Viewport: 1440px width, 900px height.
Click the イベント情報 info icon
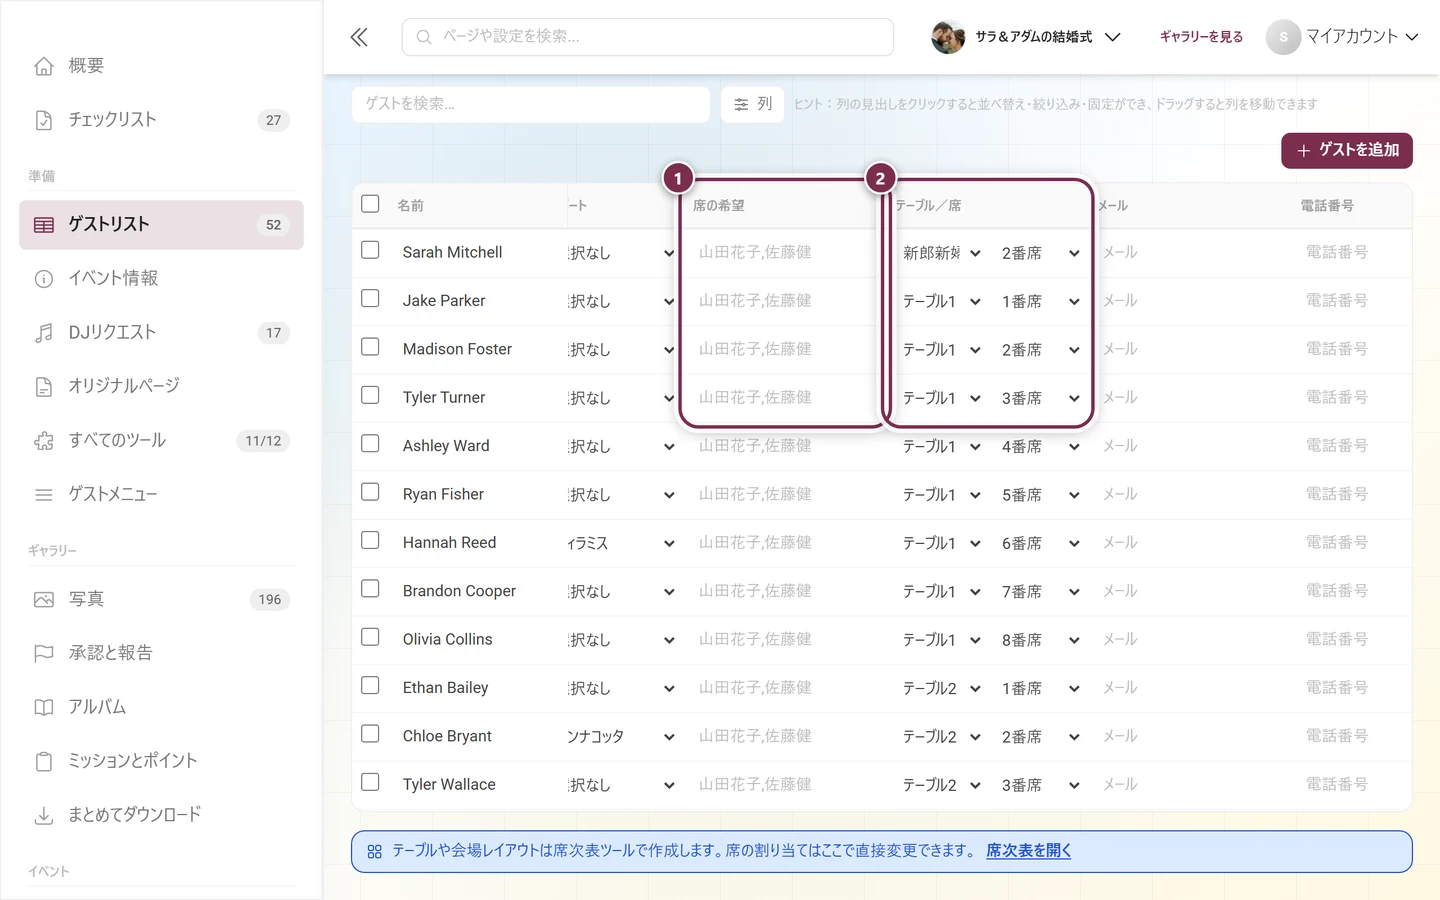point(44,279)
